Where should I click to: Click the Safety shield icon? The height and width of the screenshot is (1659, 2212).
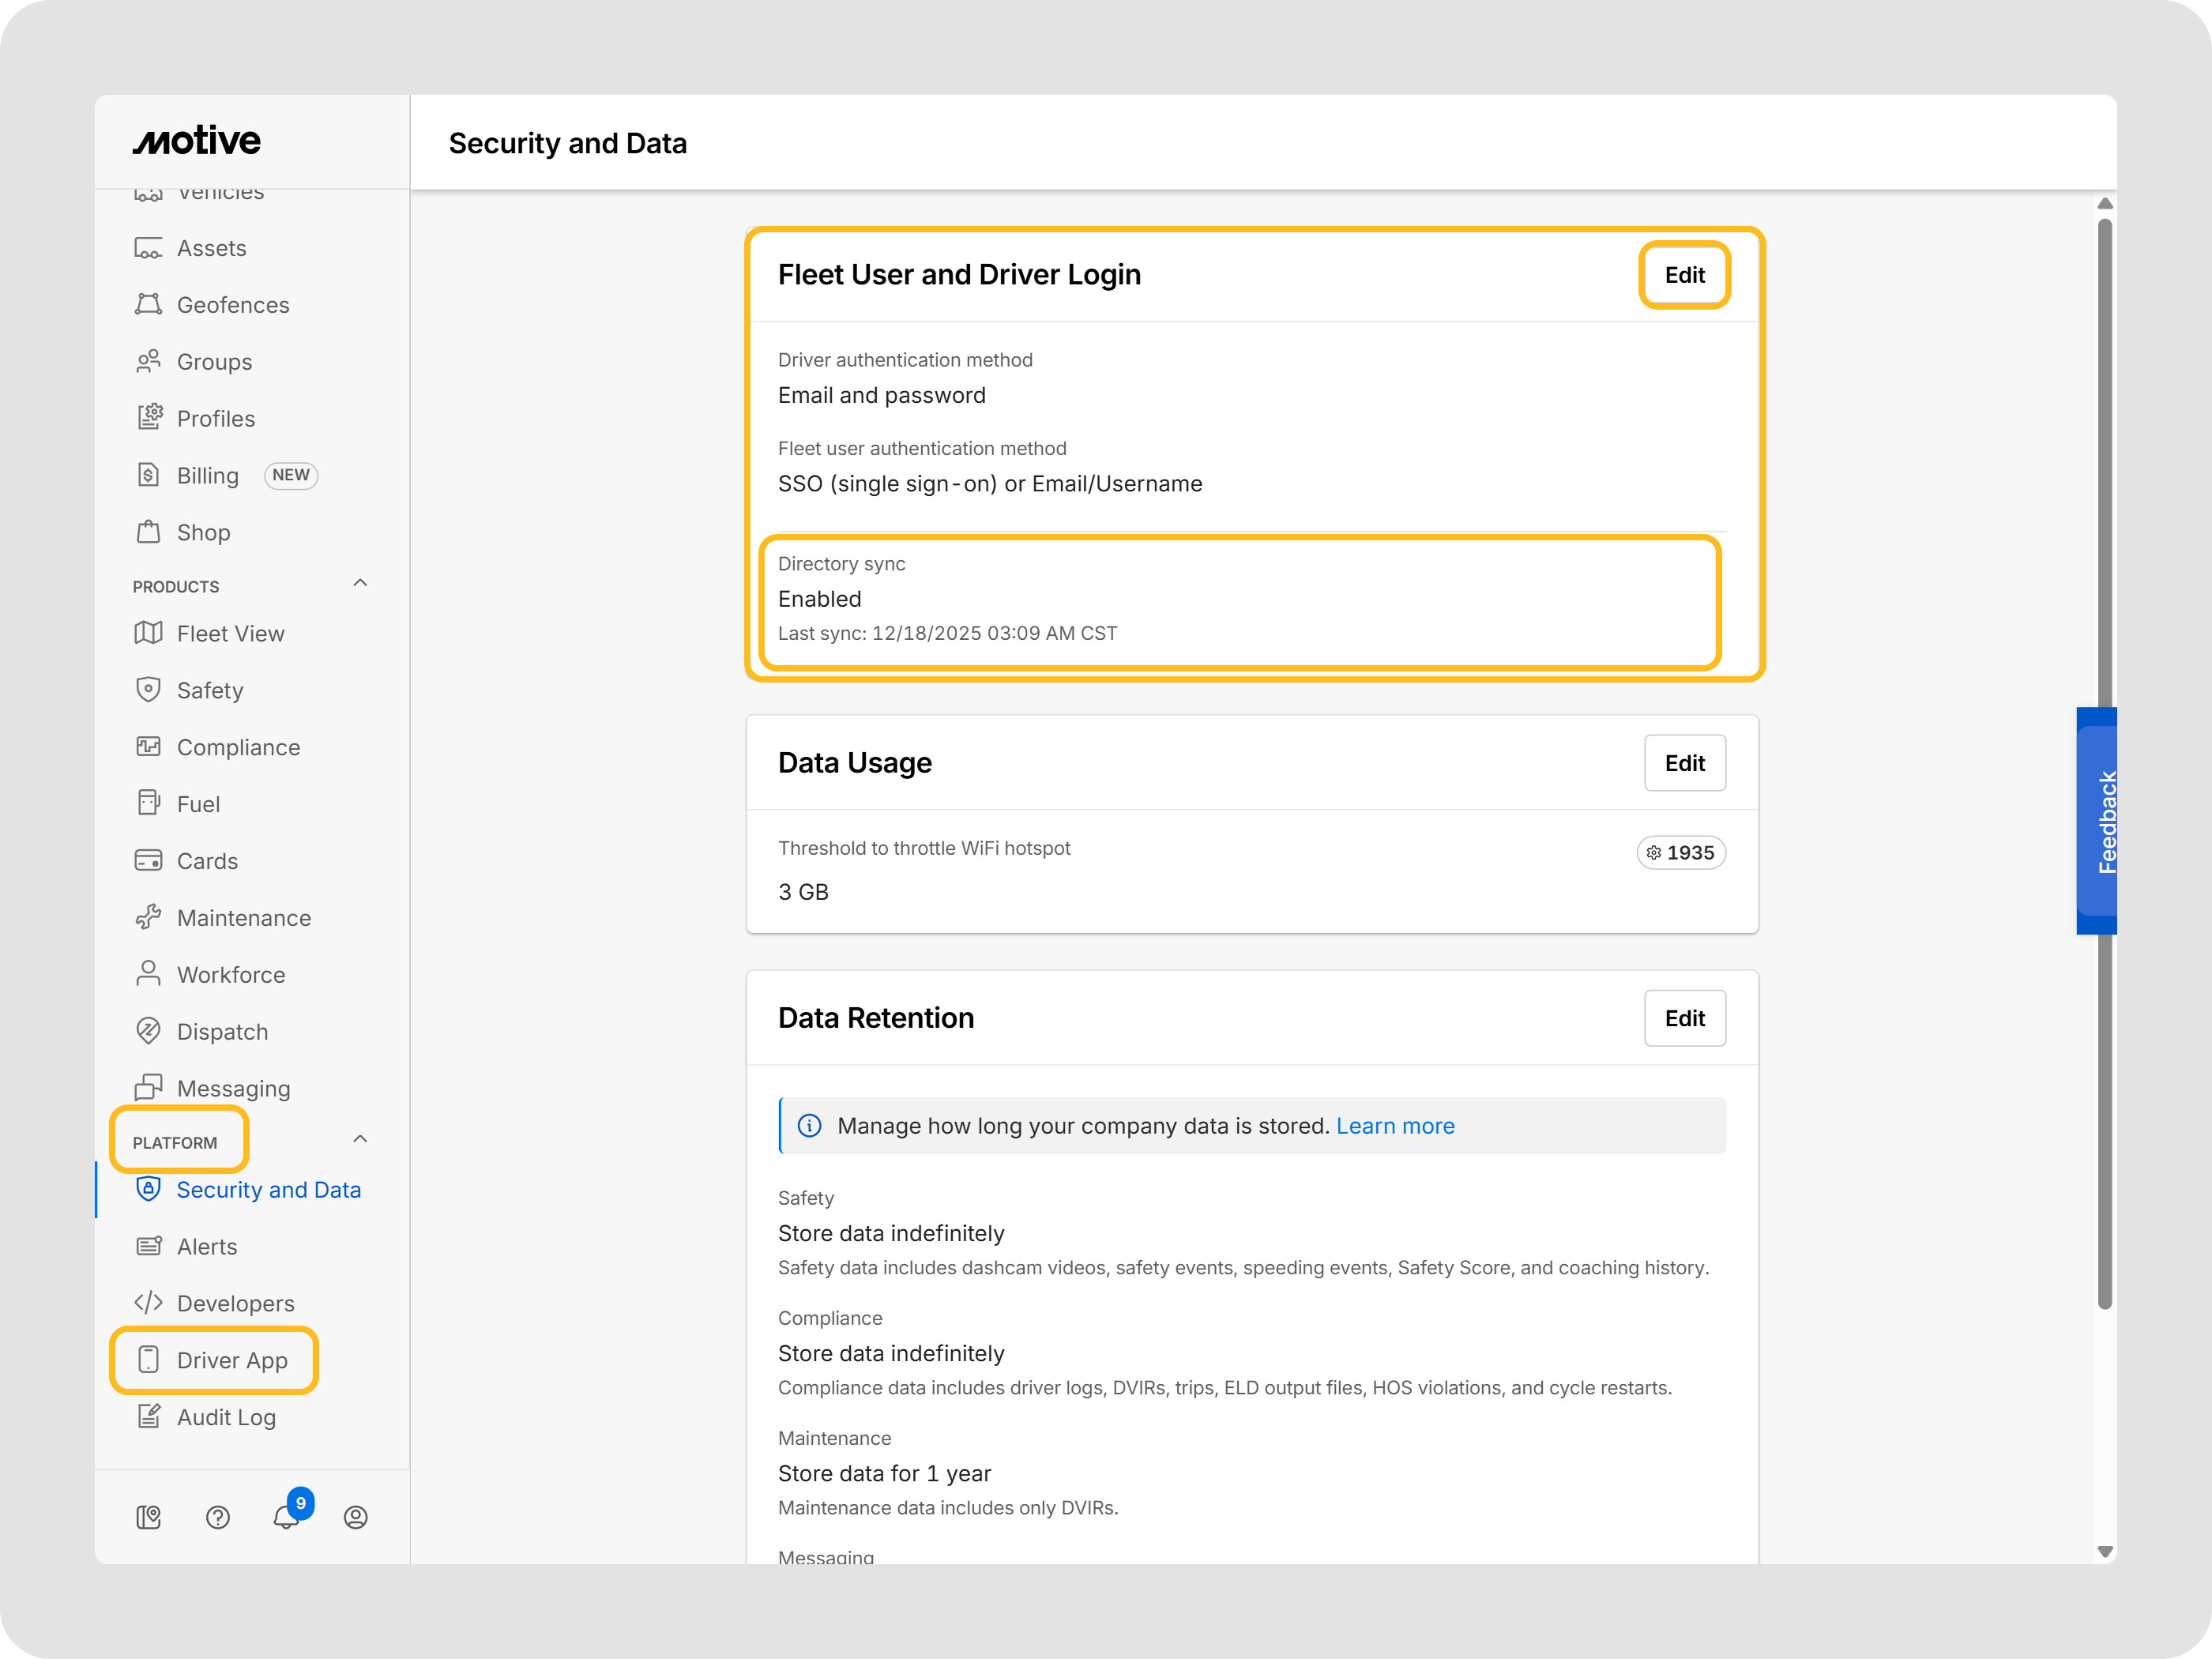[148, 690]
